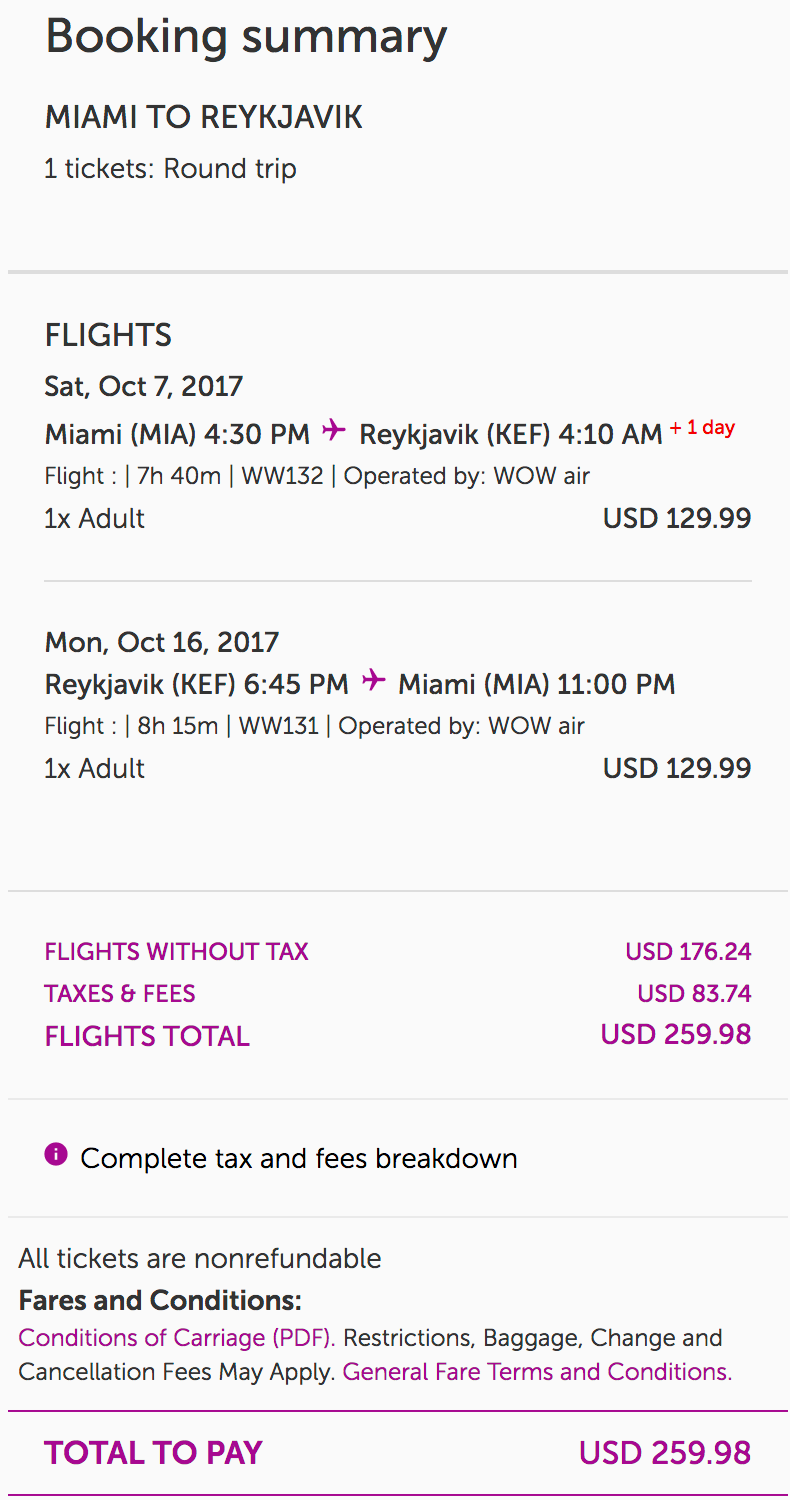Viewport: 790px width, 1500px height.
Task: Click the 1 tickets: Round trip text
Action: pyautogui.click(x=171, y=168)
